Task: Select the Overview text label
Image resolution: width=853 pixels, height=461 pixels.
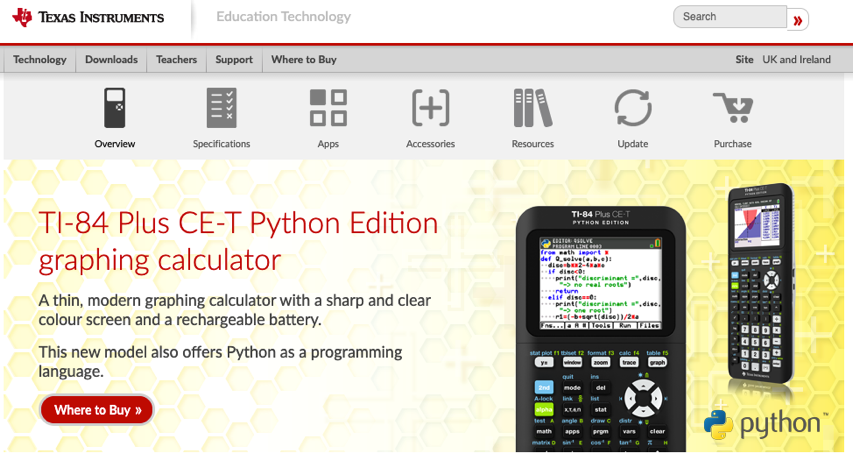Action: point(115,144)
